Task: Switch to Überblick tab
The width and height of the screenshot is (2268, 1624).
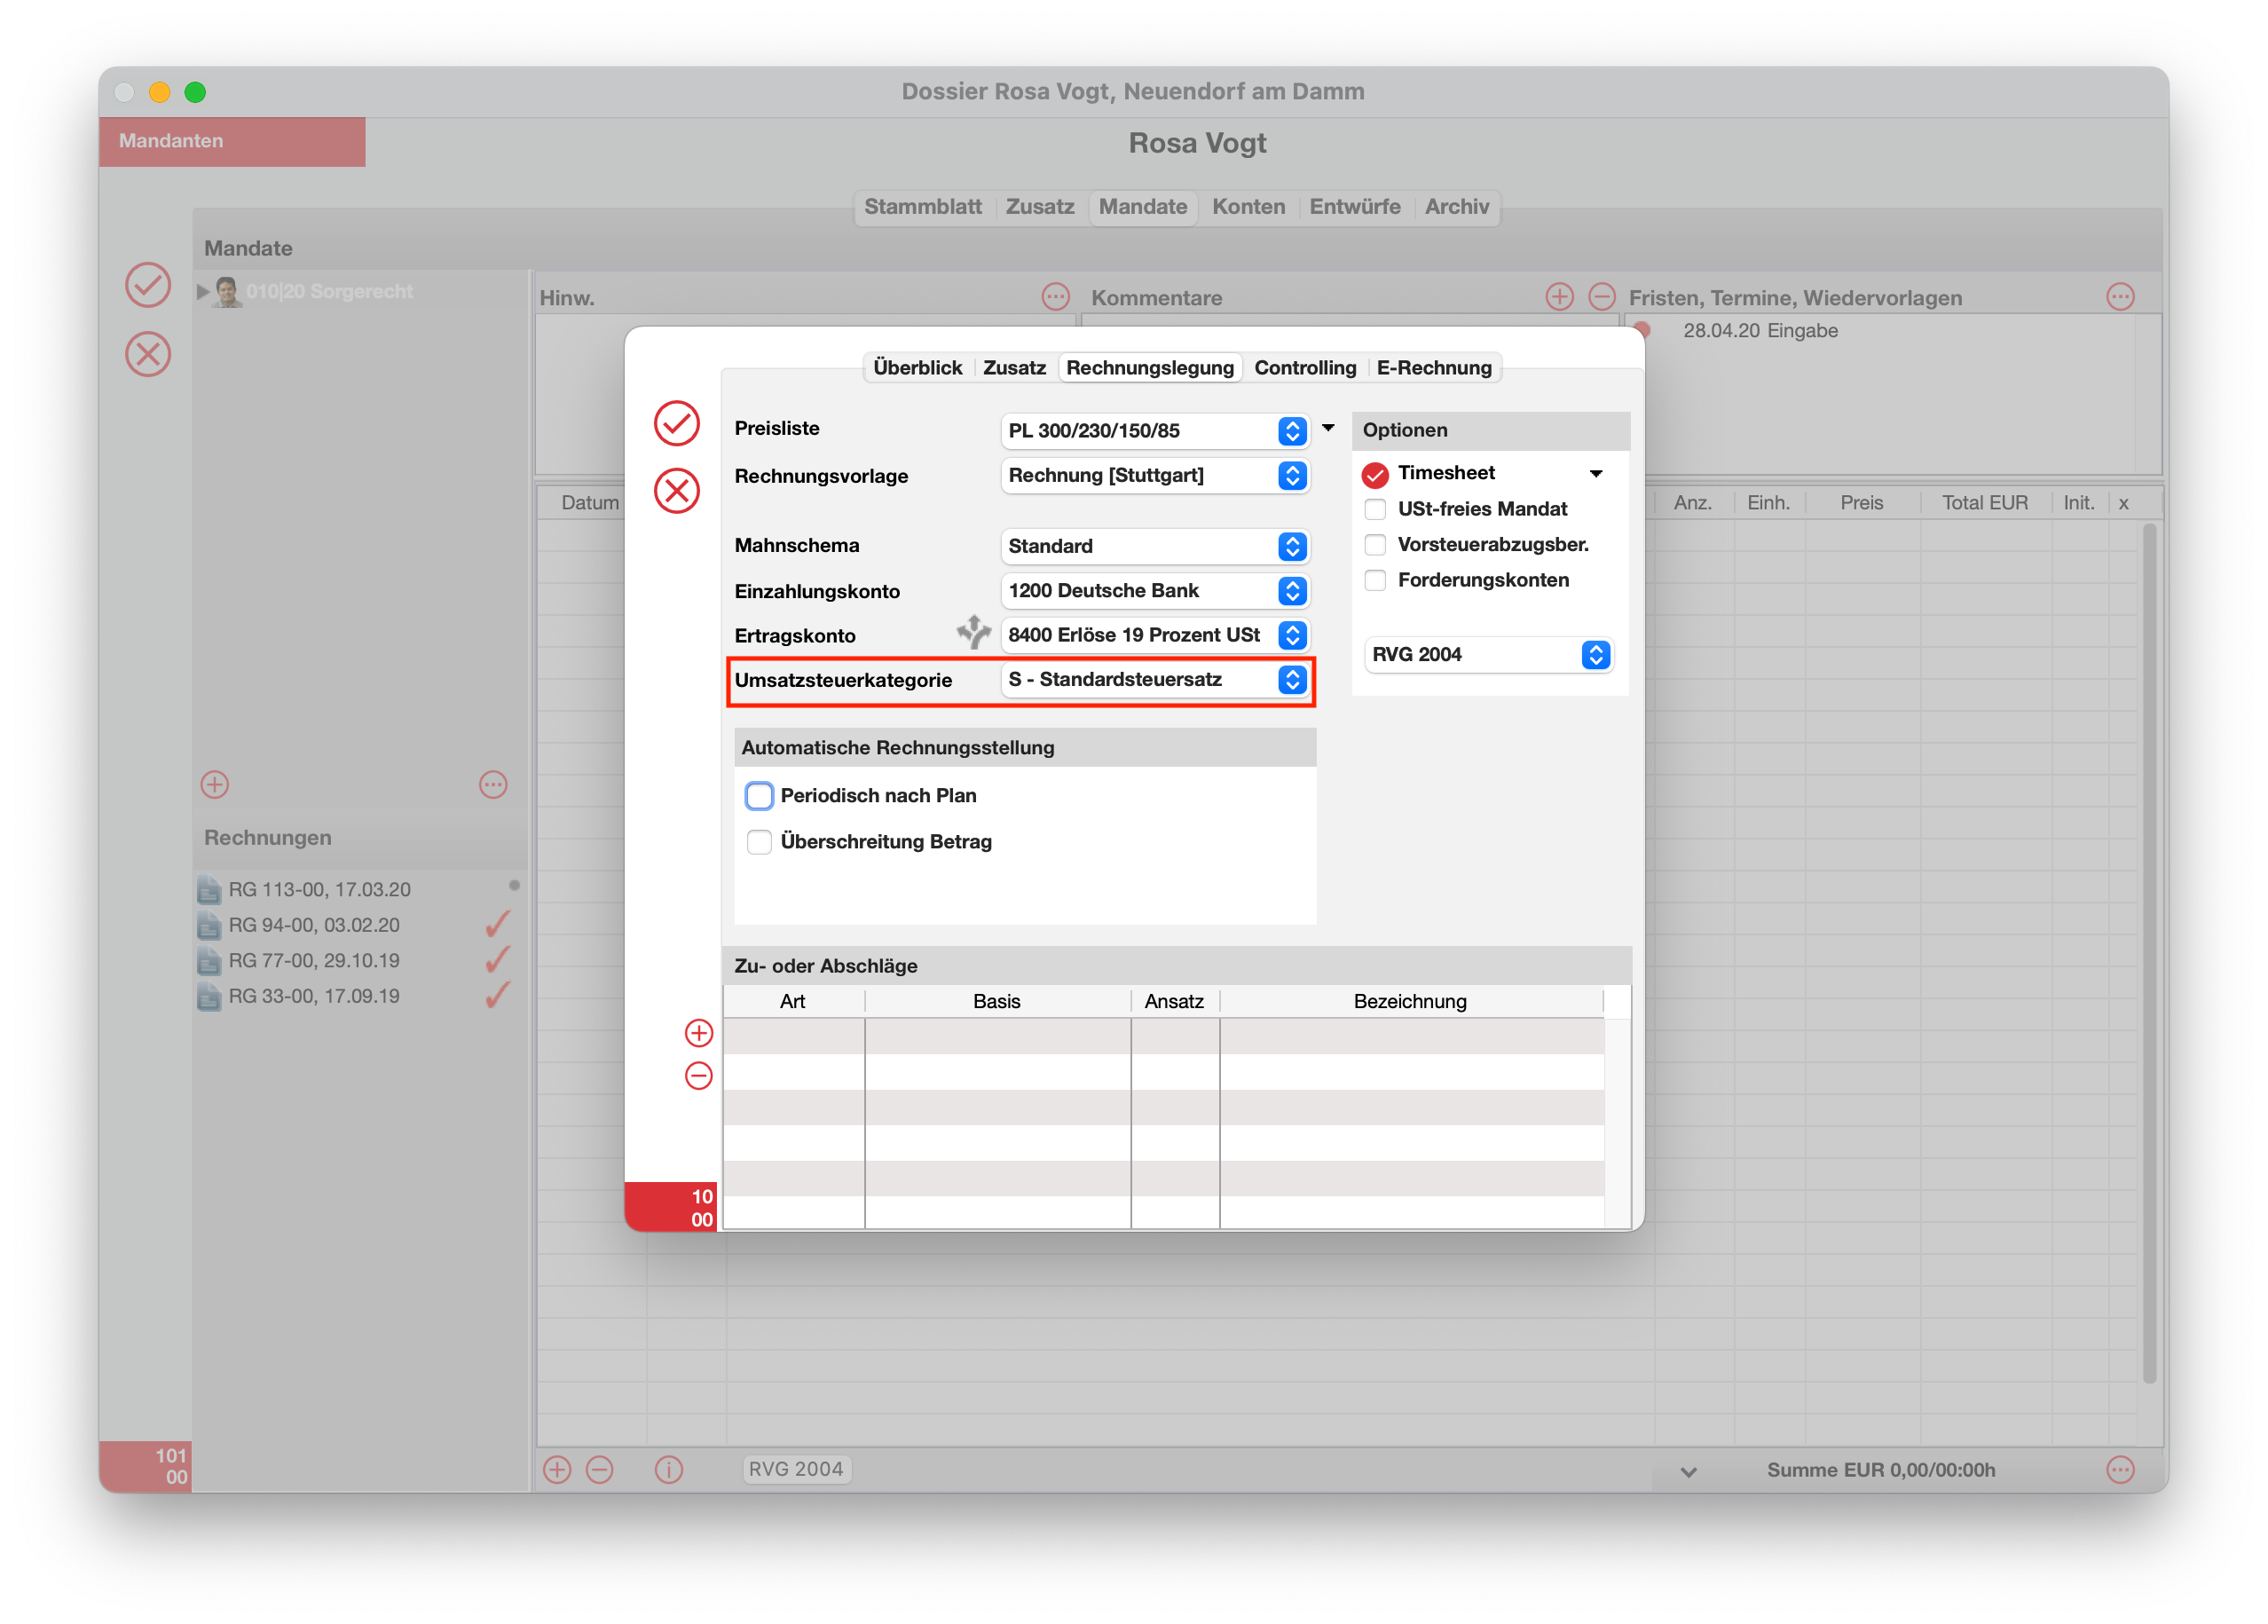Action: coord(917,368)
